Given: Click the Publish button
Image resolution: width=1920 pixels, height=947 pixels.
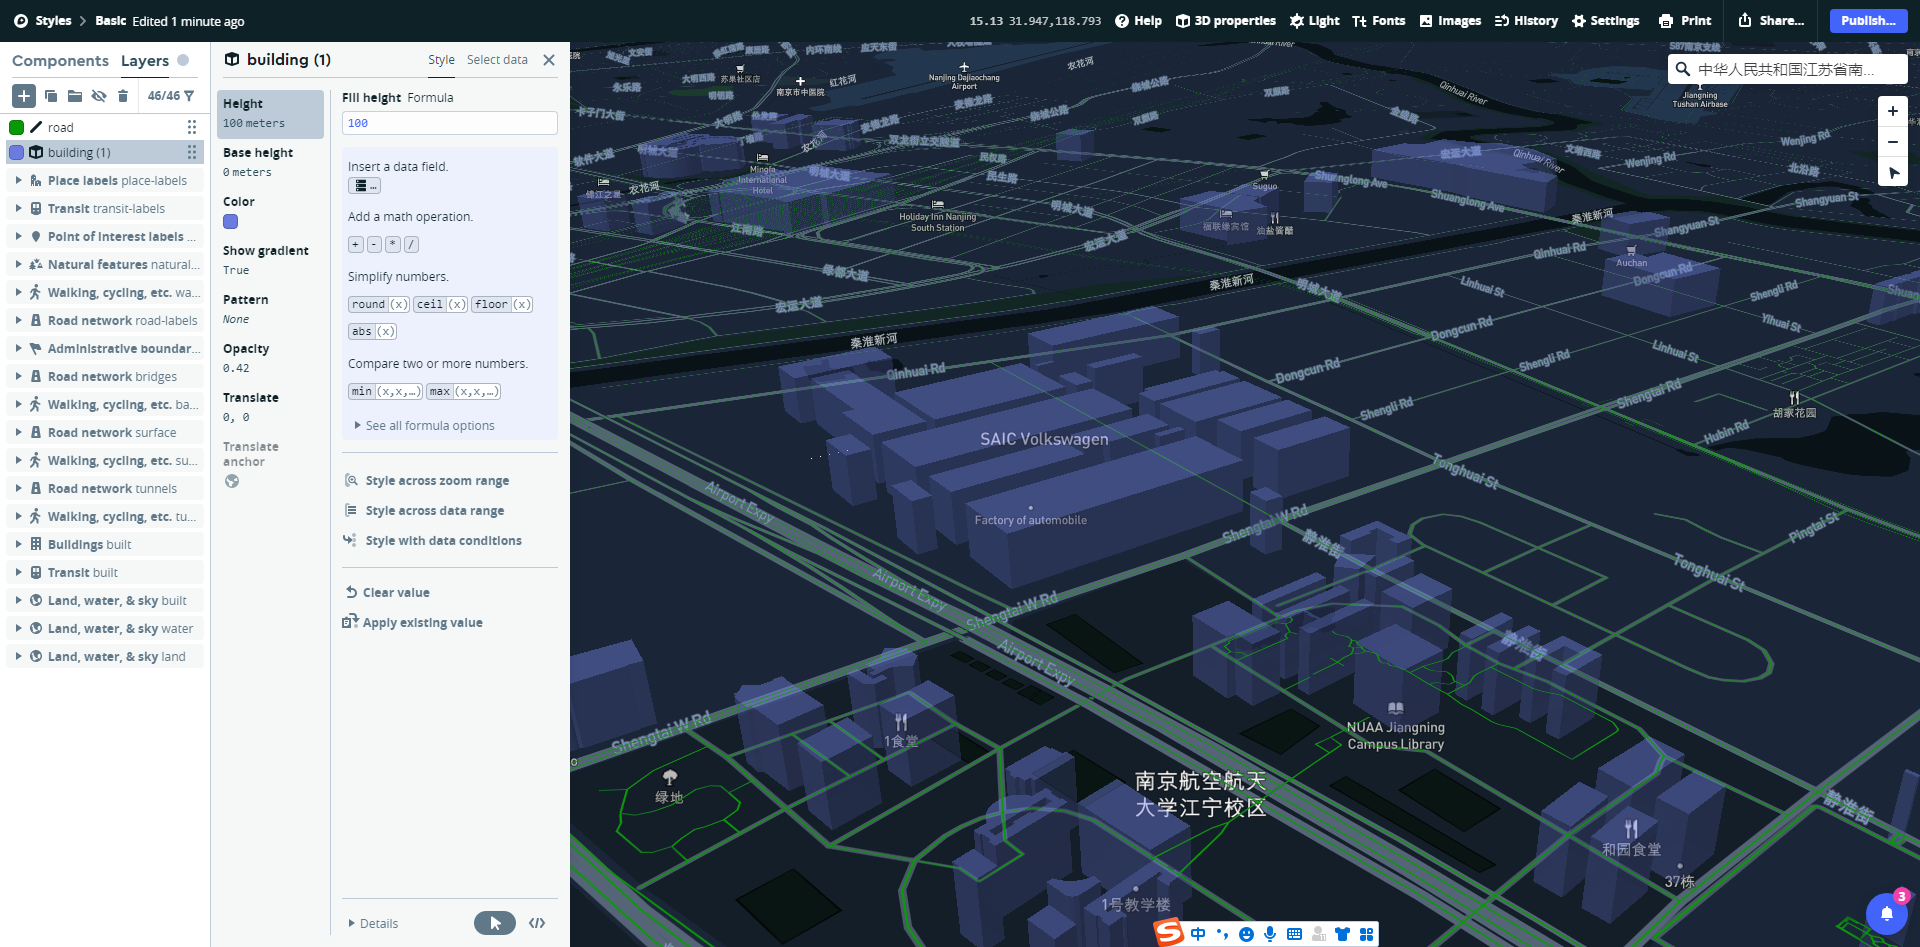Looking at the screenshot, I should point(1868,20).
